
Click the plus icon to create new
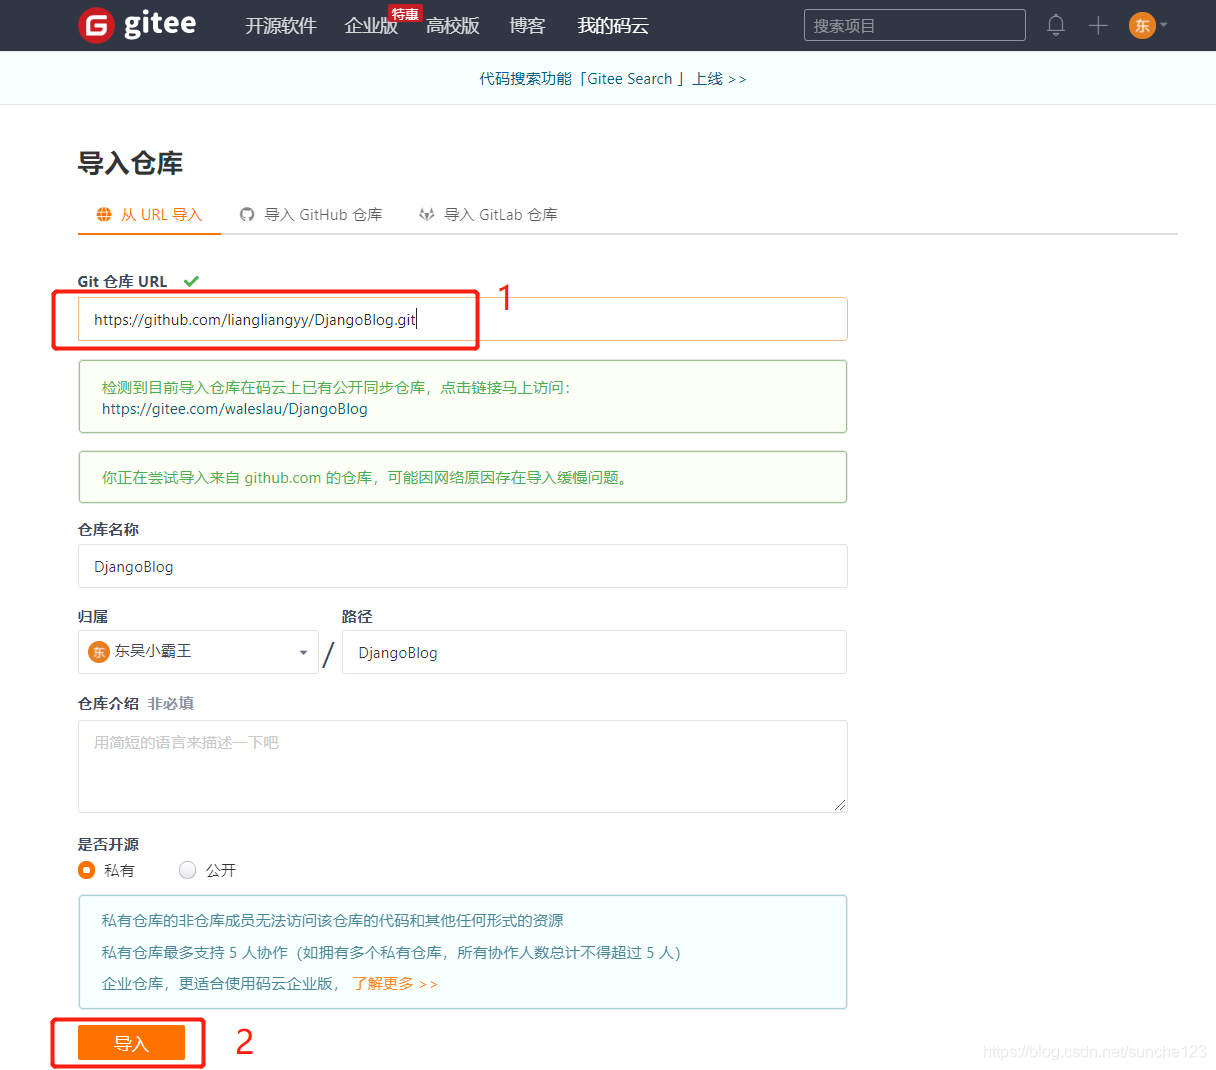1098,25
